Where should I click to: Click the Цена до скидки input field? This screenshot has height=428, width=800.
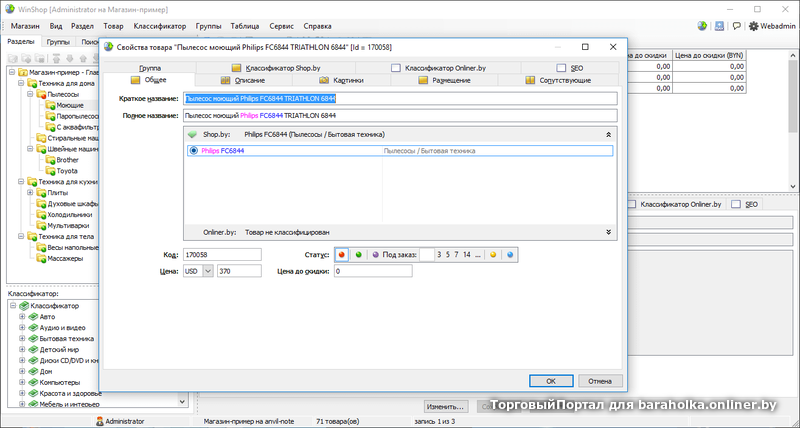coord(373,271)
